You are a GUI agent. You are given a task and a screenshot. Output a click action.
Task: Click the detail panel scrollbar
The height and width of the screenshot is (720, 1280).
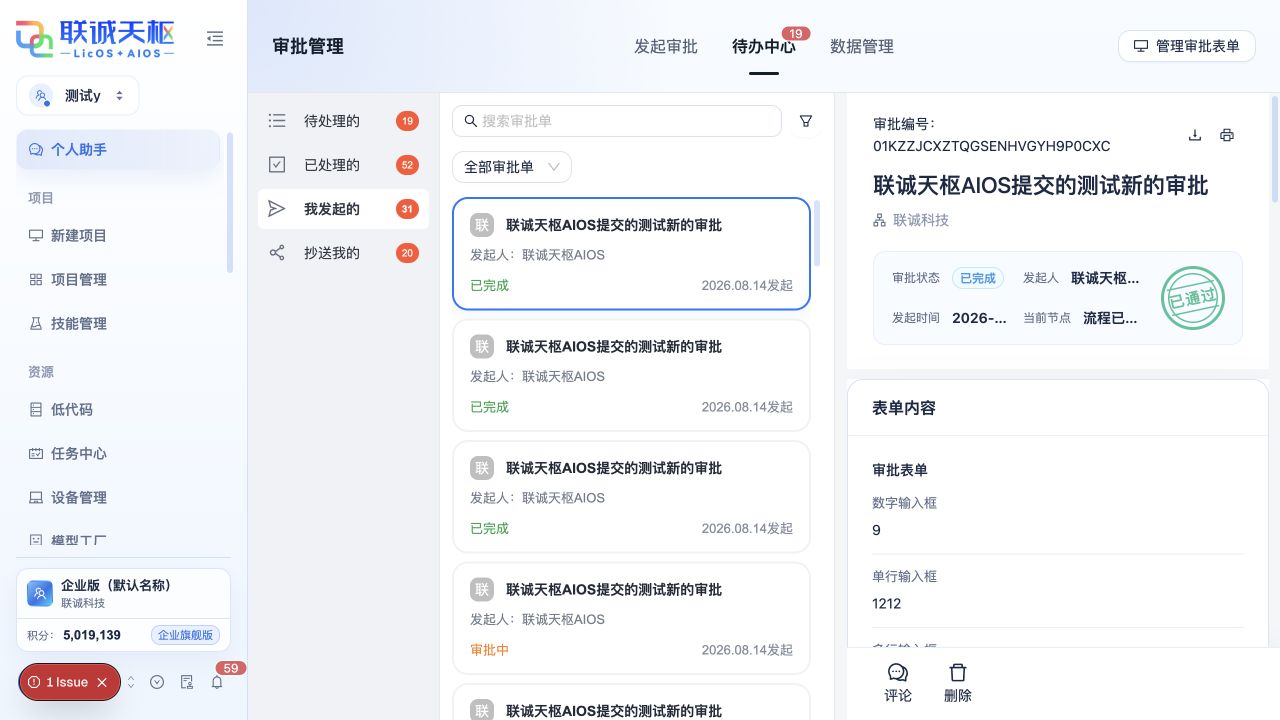(x=1274, y=148)
